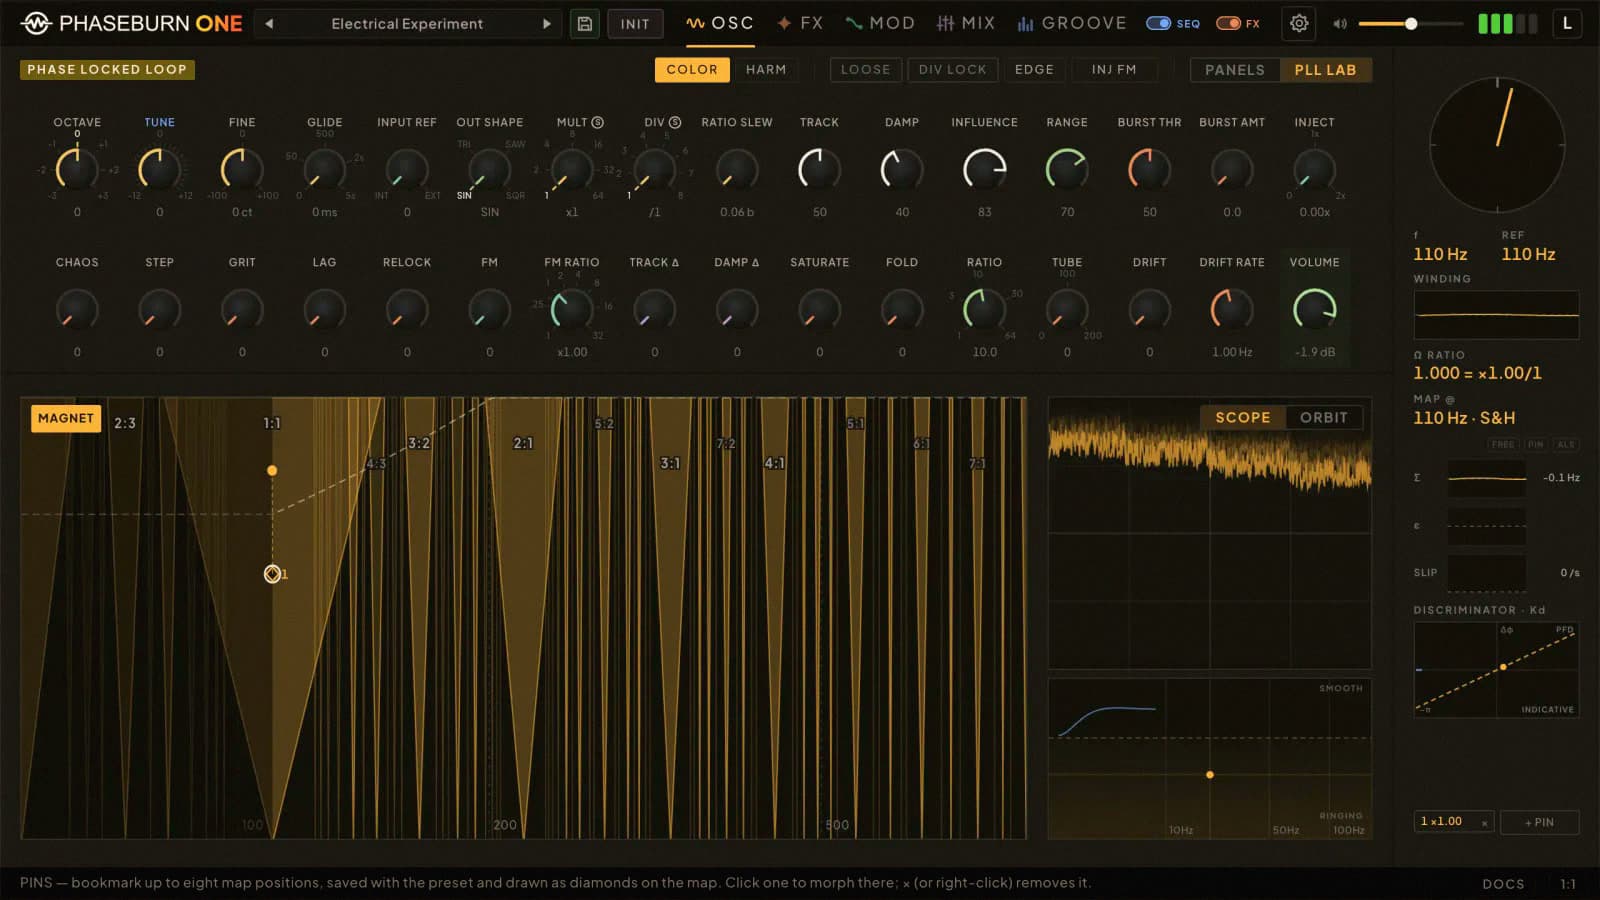Click the OCTAVE knob
The image size is (1600, 900).
pos(77,168)
